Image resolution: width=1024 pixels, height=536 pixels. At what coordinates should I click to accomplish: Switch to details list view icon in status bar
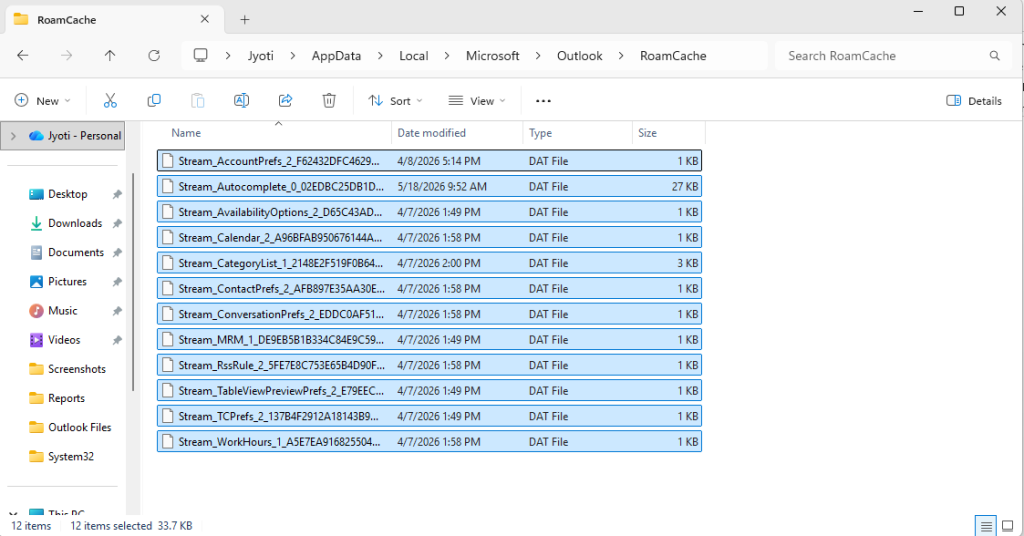(986, 526)
